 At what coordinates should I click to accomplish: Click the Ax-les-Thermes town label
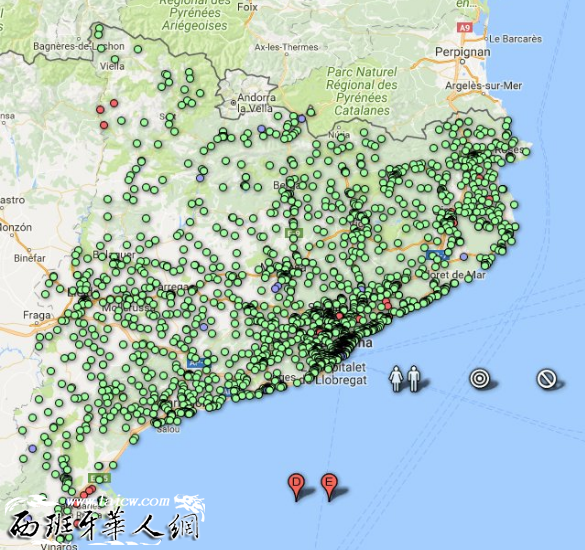click(x=287, y=47)
